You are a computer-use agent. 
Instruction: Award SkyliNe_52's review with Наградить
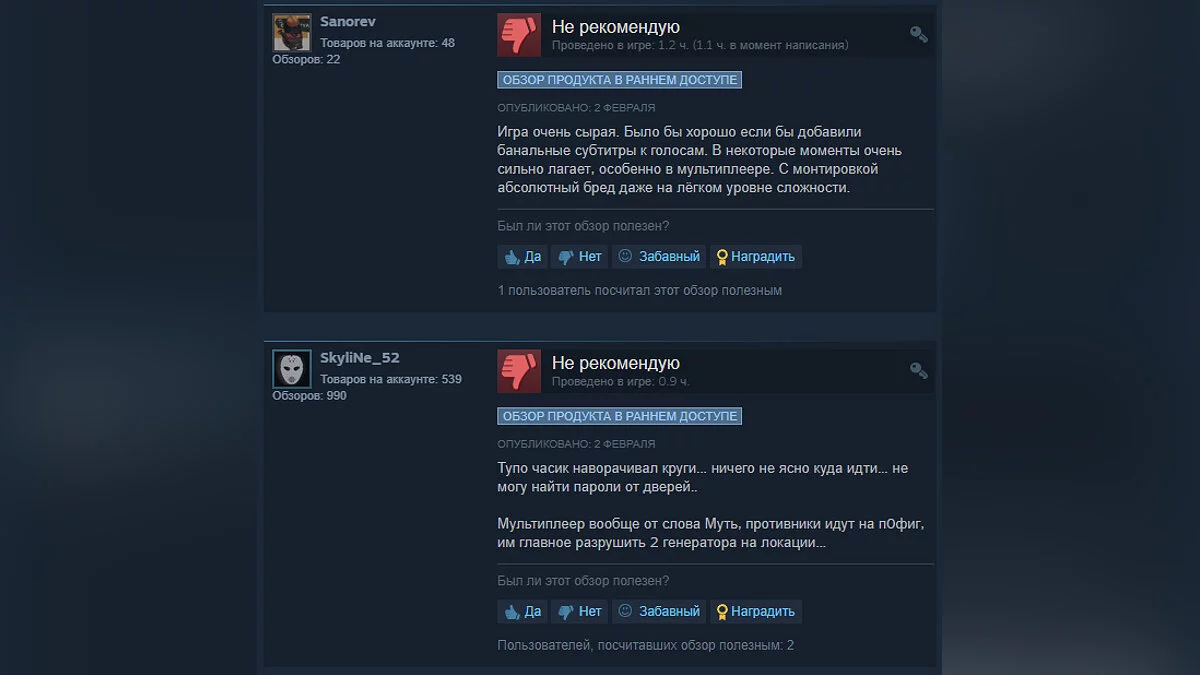756,611
